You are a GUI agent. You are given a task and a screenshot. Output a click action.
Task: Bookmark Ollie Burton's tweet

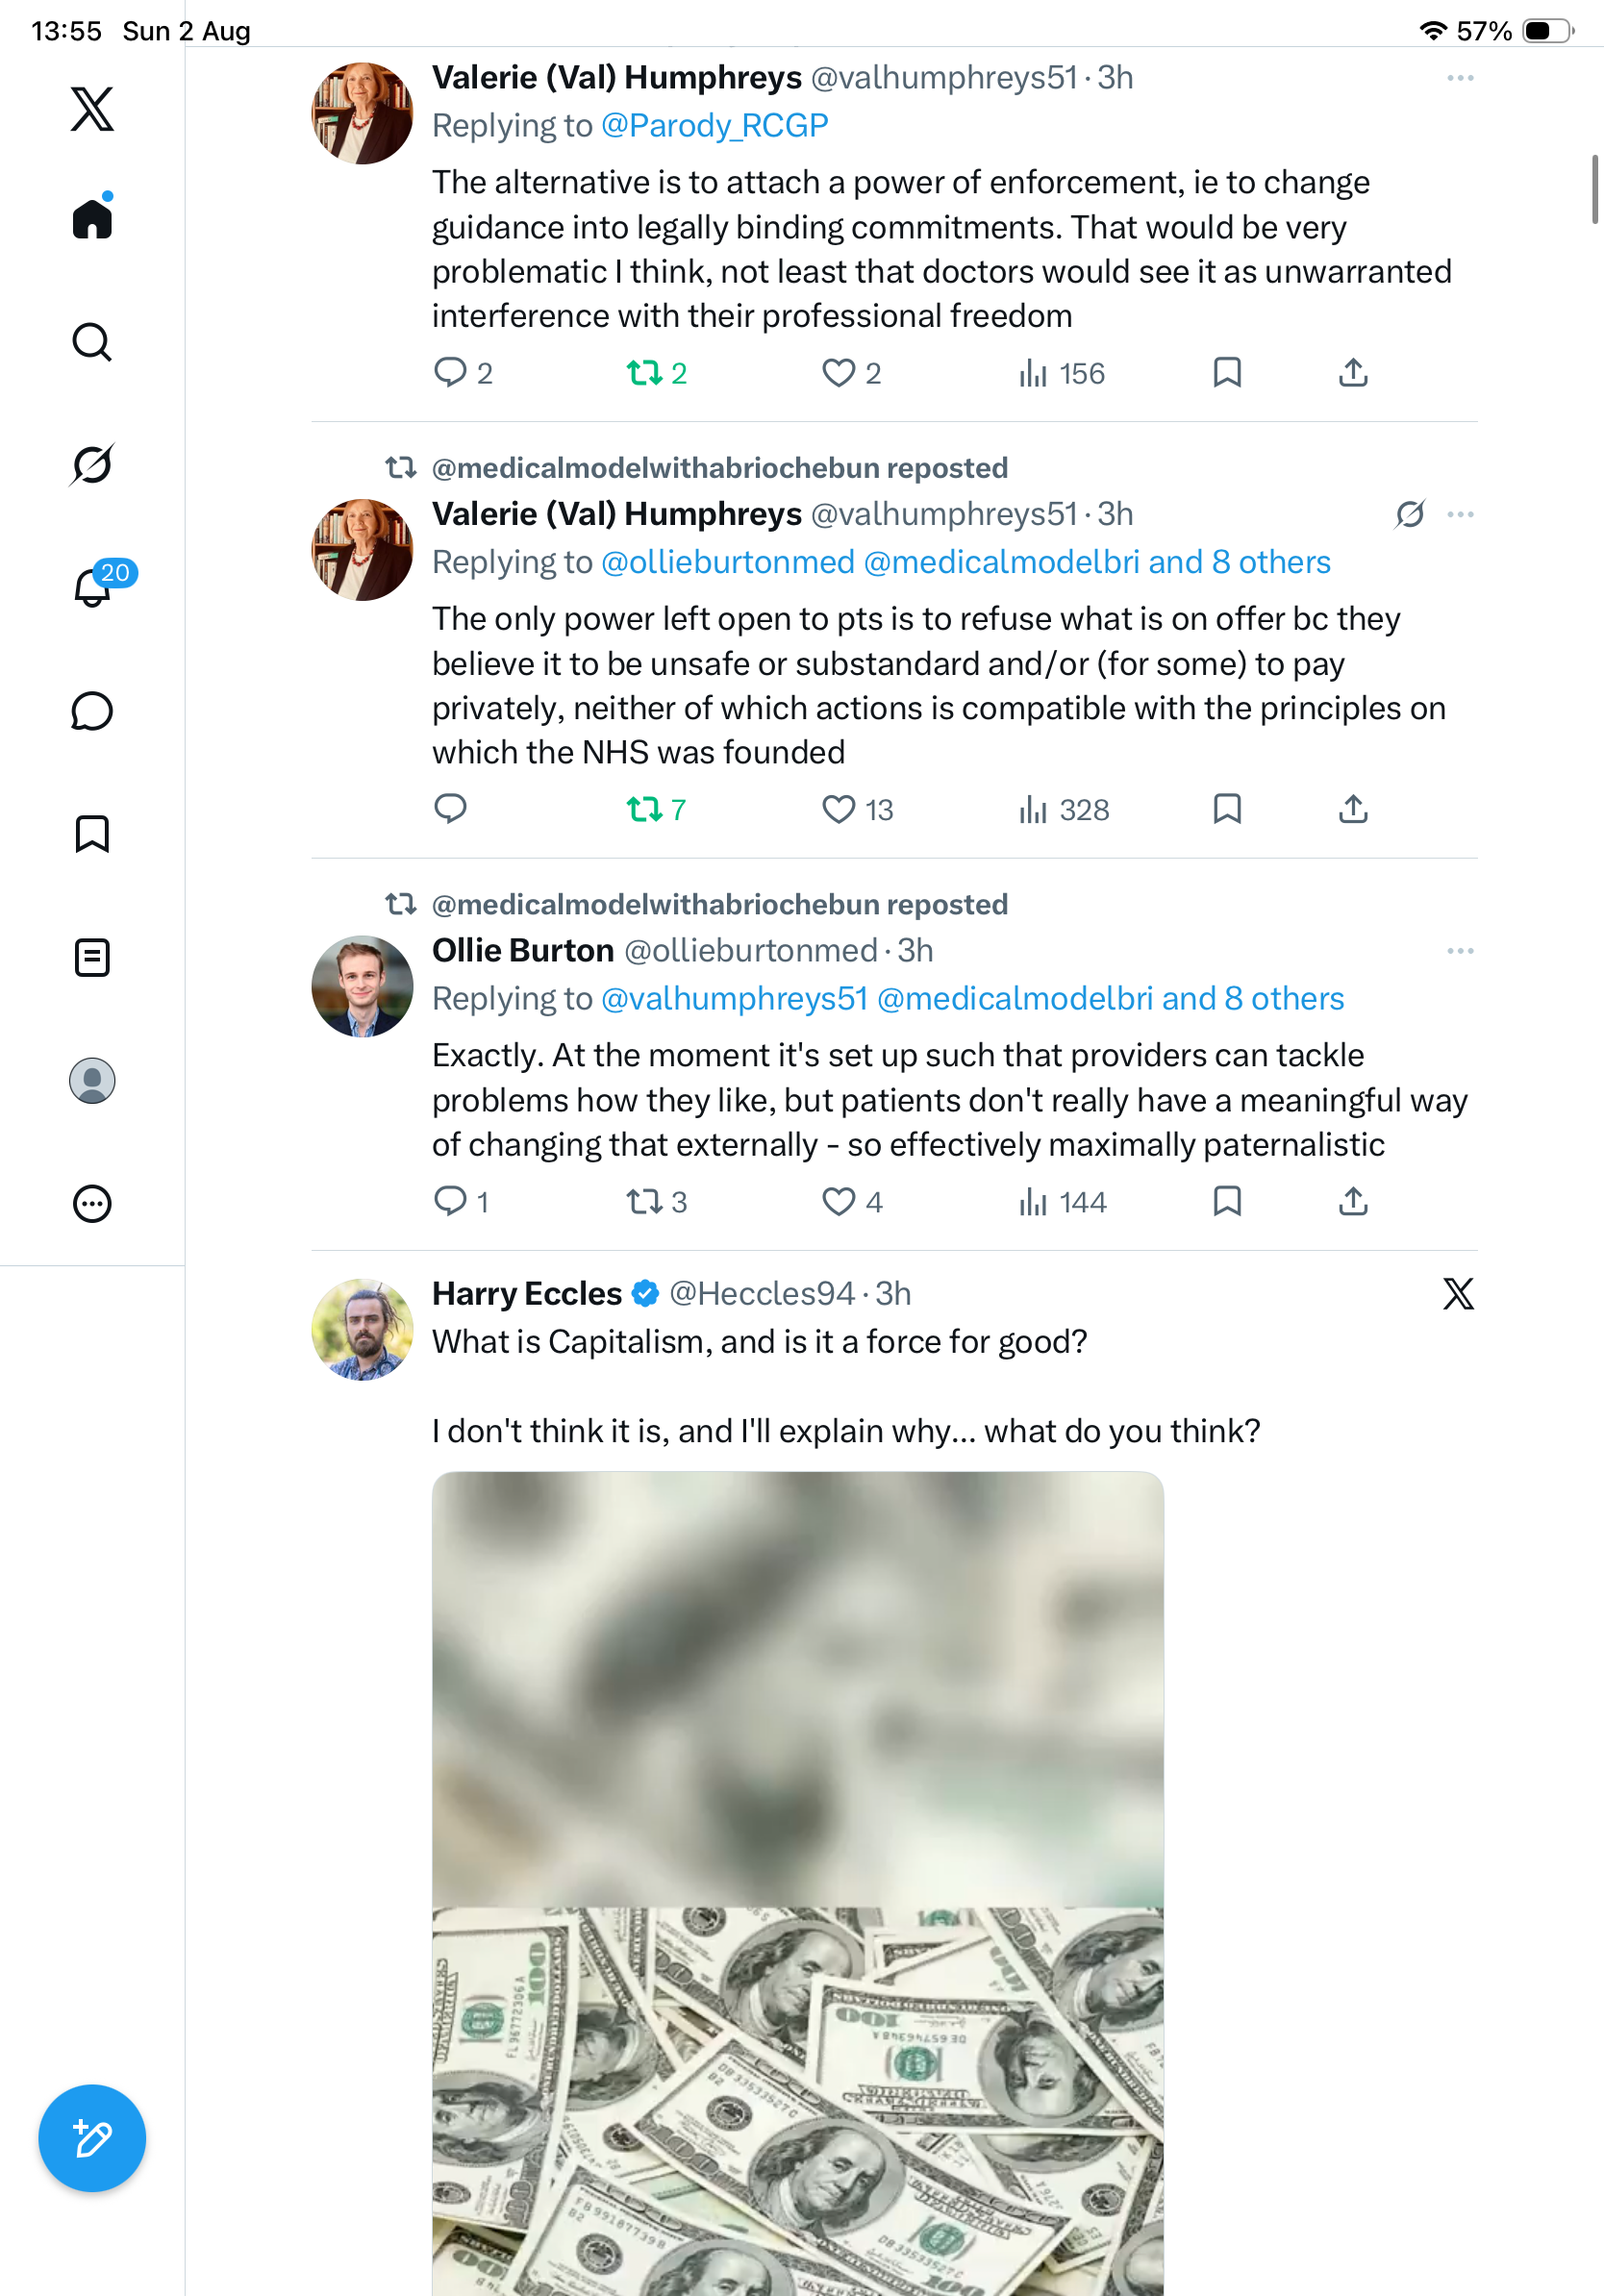coord(1227,1201)
